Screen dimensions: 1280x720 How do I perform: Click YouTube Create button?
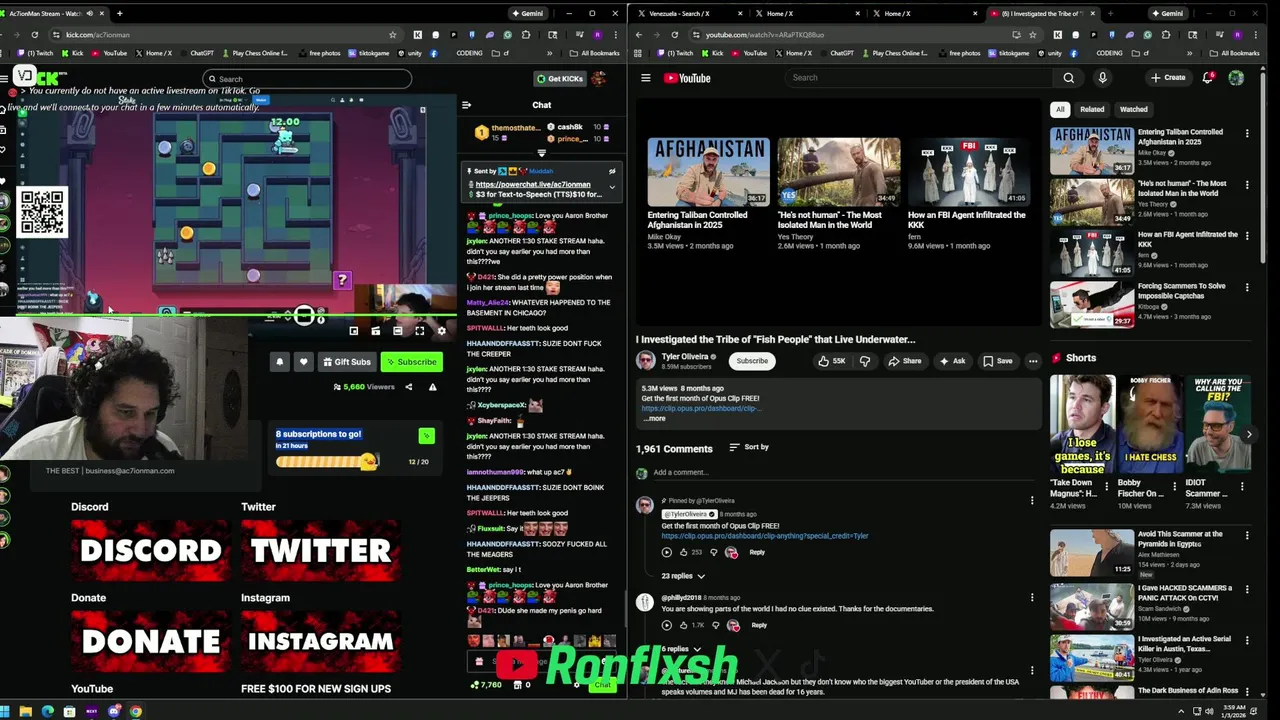pyautogui.click(x=1168, y=78)
